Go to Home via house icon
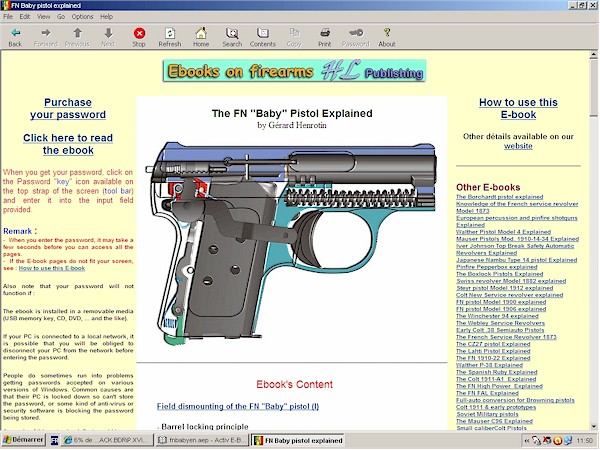Screen dimensions: 600x450 pyautogui.click(x=201, y=33)
